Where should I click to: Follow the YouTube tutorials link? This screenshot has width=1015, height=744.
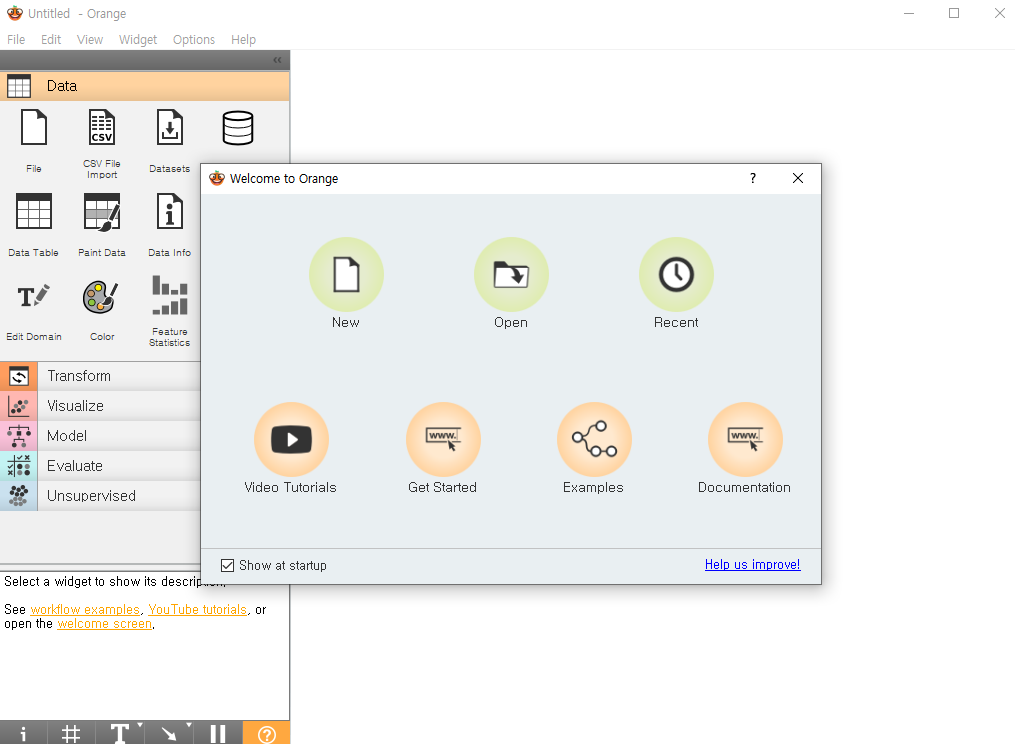pos(197,609)
